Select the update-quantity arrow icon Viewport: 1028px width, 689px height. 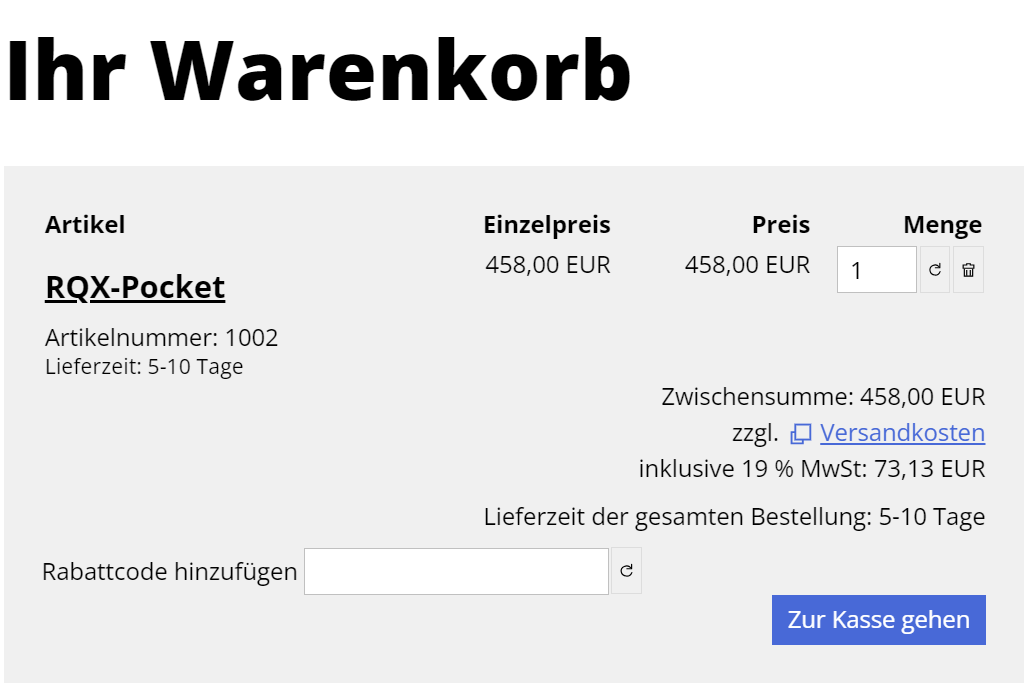(935, 269)
